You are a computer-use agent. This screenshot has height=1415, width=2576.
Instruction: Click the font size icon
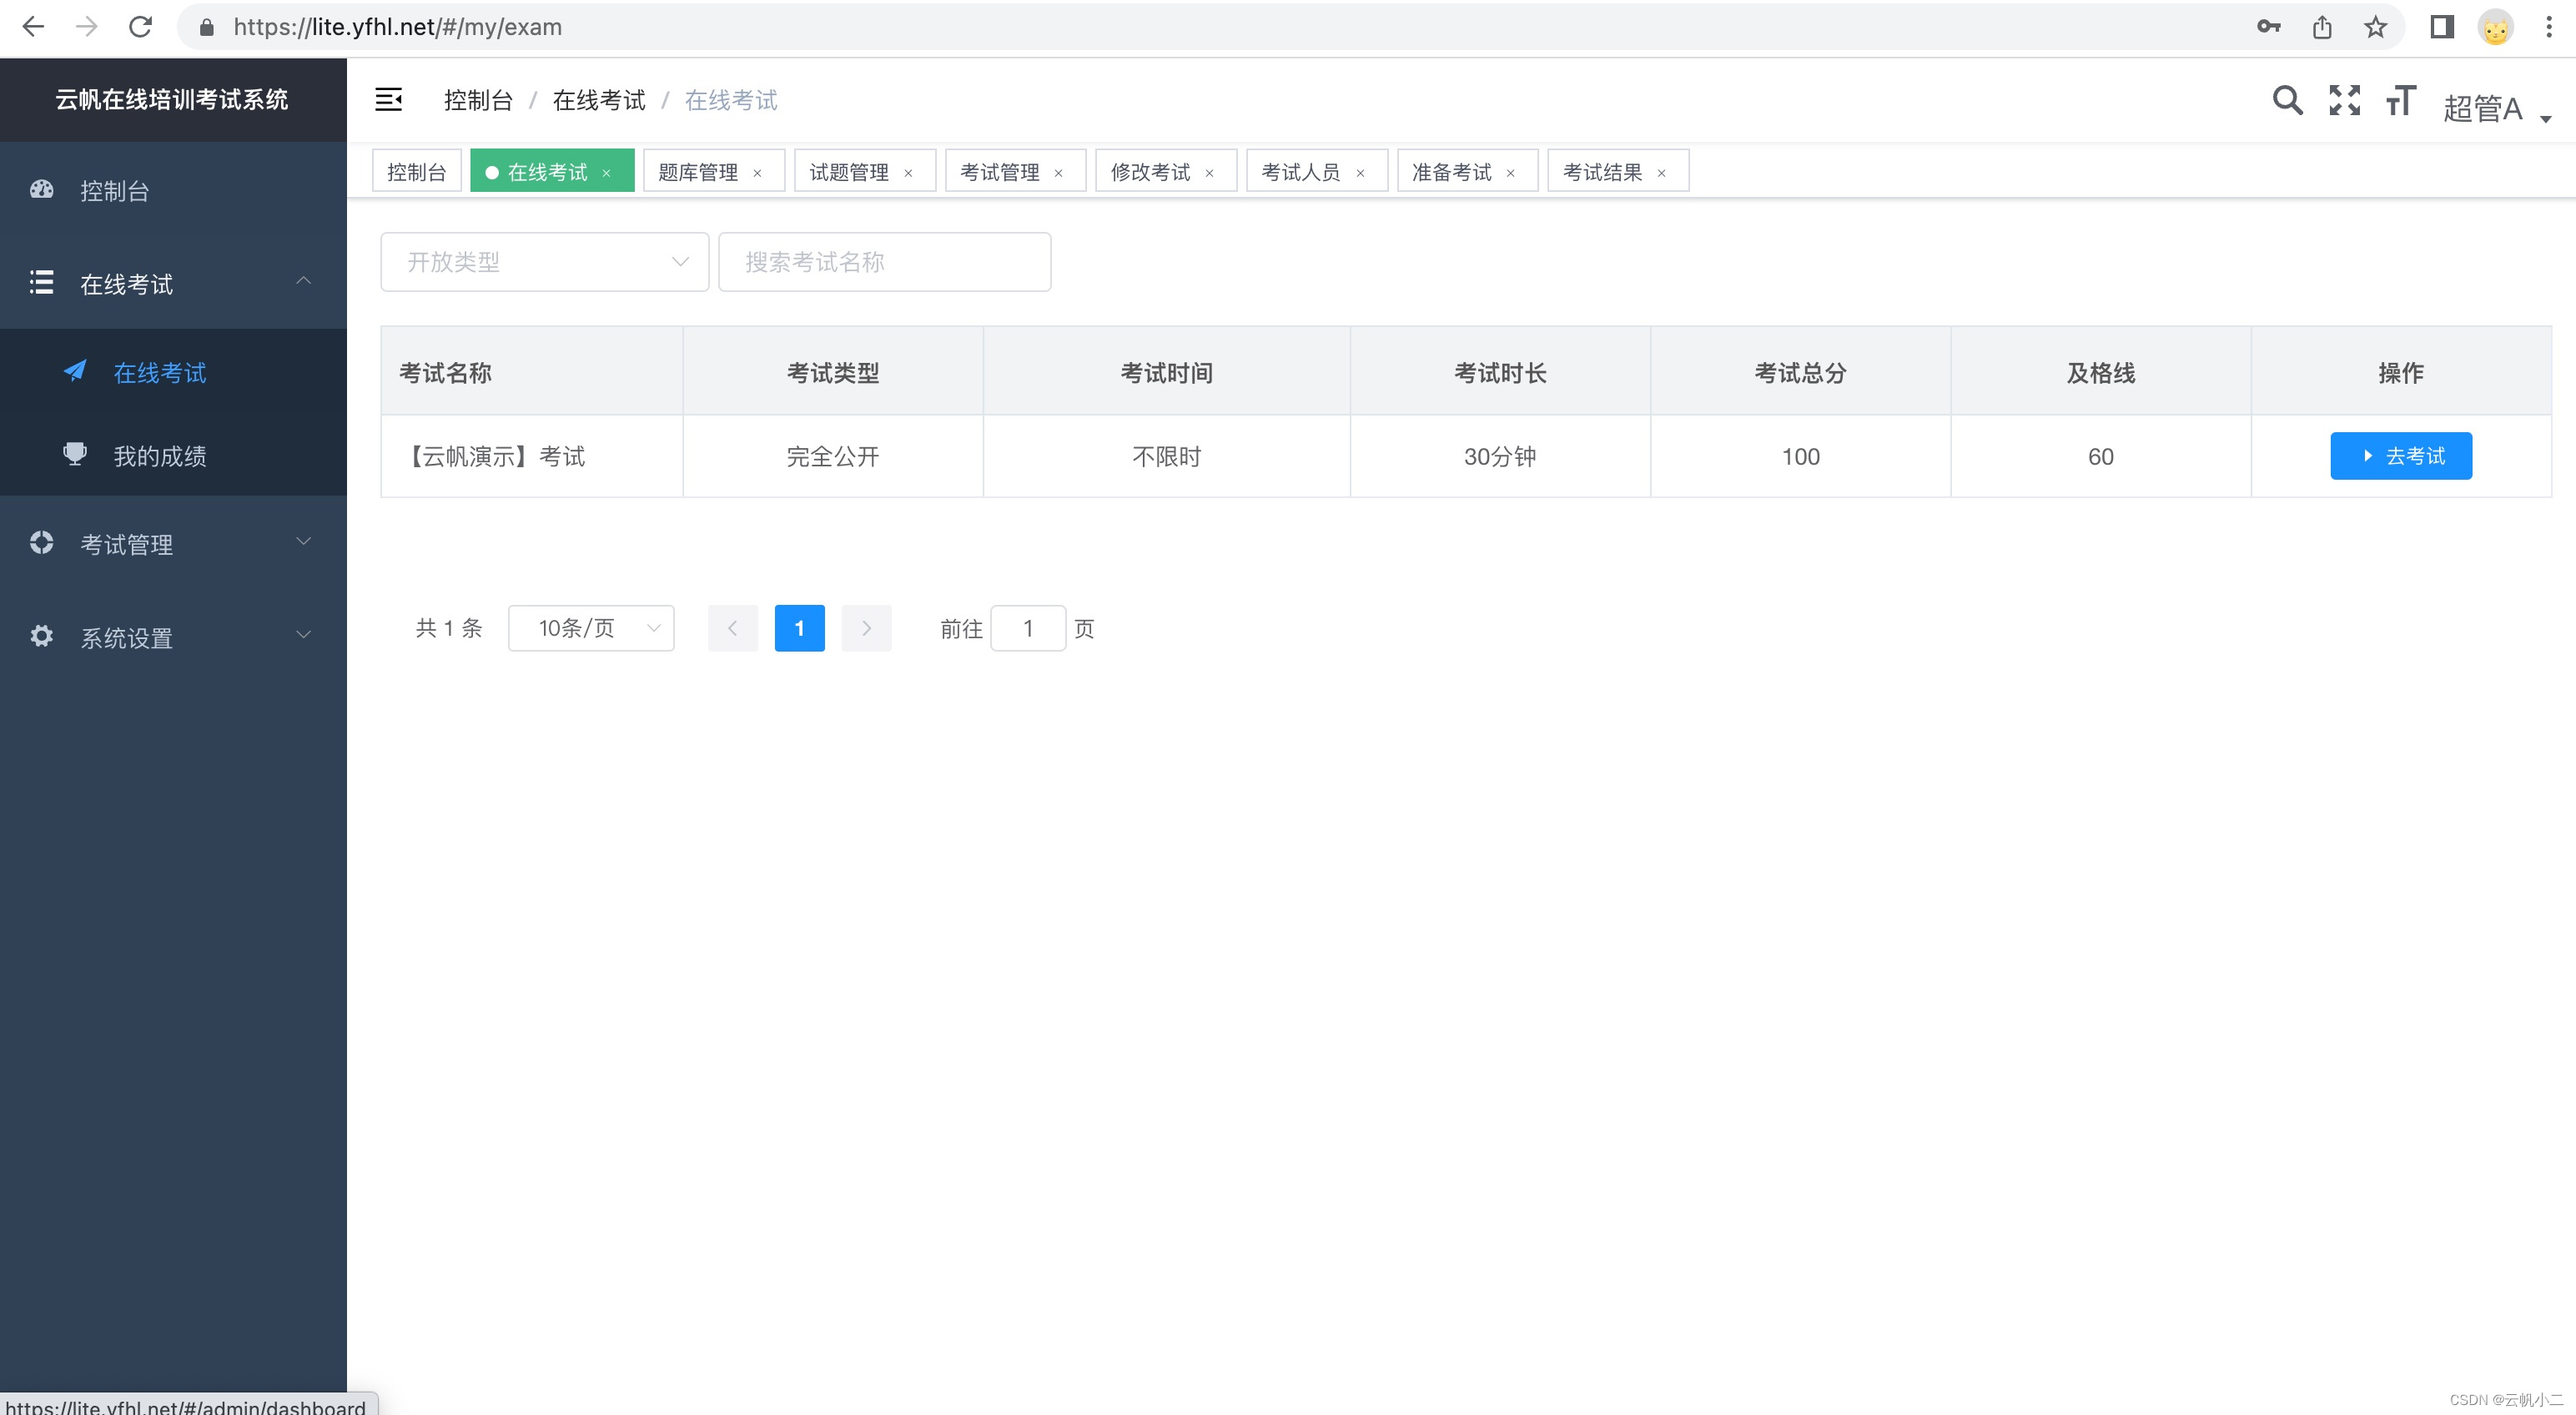2400,100
